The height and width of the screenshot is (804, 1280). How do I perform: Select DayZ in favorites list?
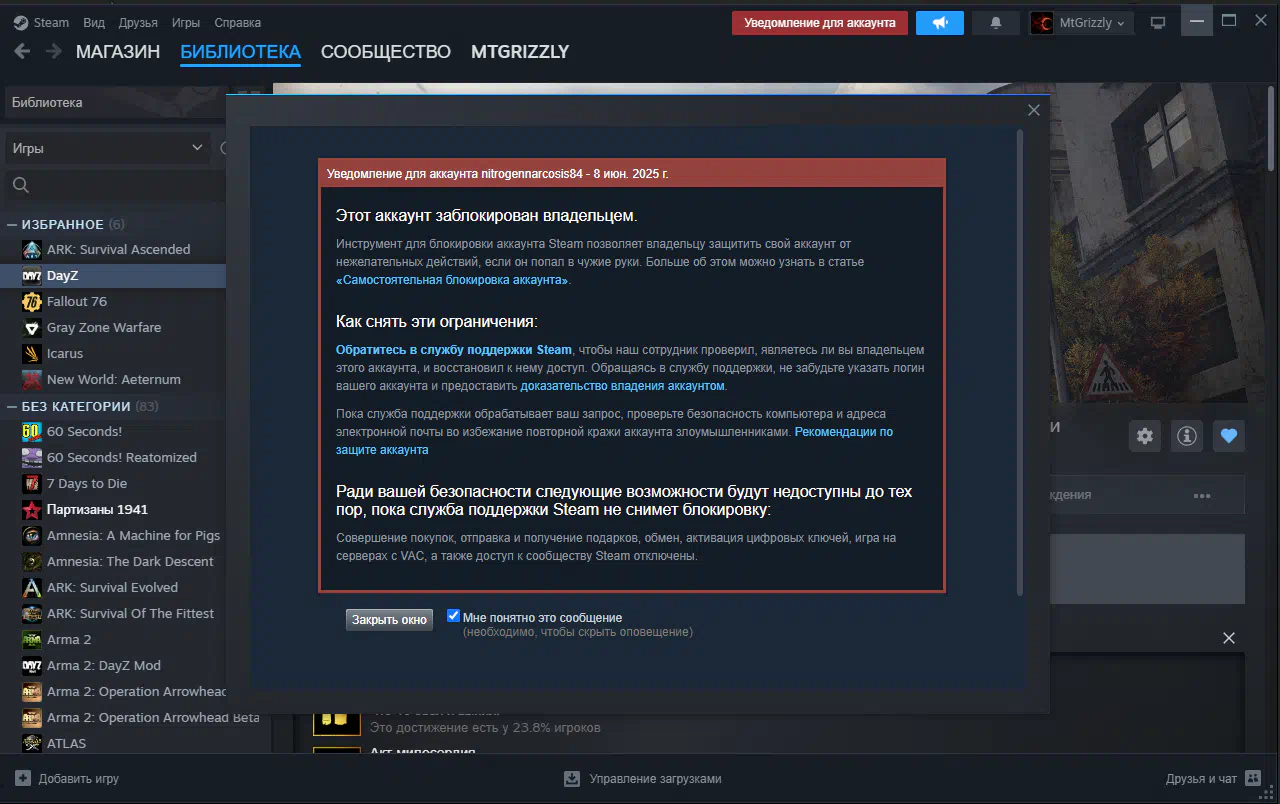pyautogui.click(x=113, y=275)
